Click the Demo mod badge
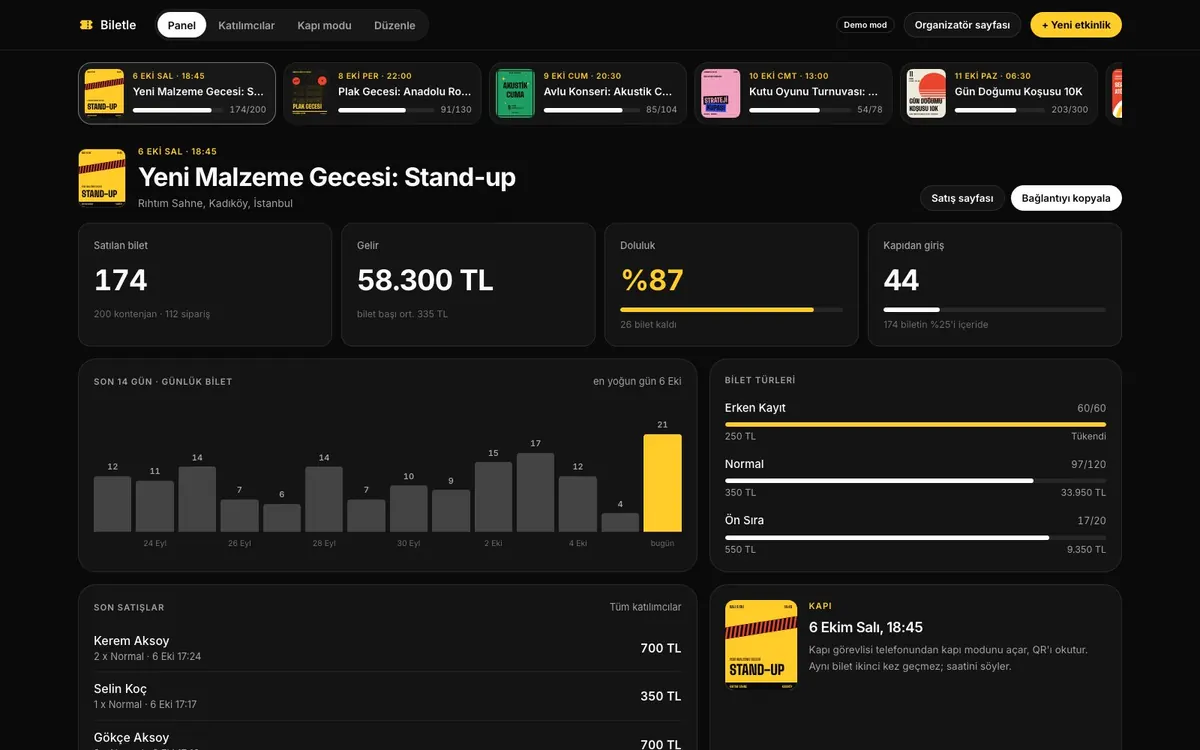The width and height of the screenshot is (1200, 750). click(x=865, y=25)
